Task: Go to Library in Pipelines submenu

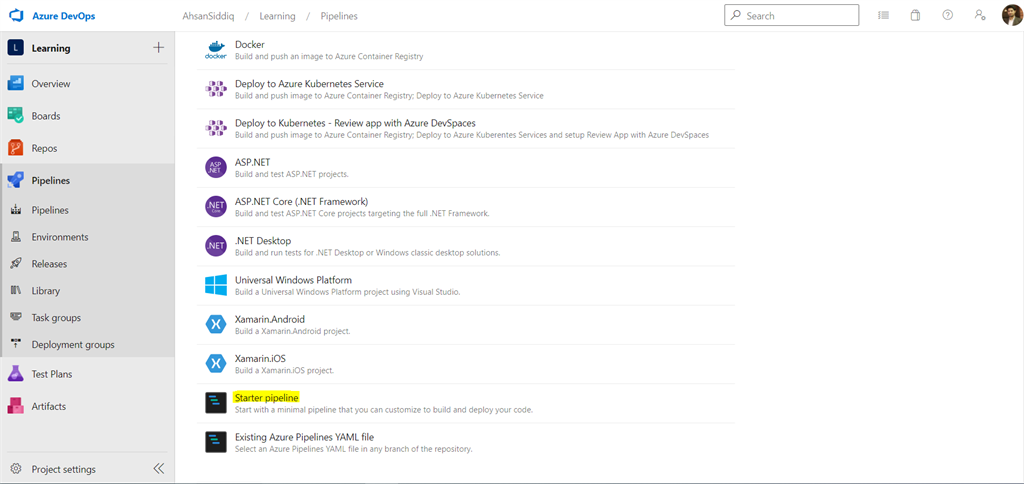Action: point(46,291)
